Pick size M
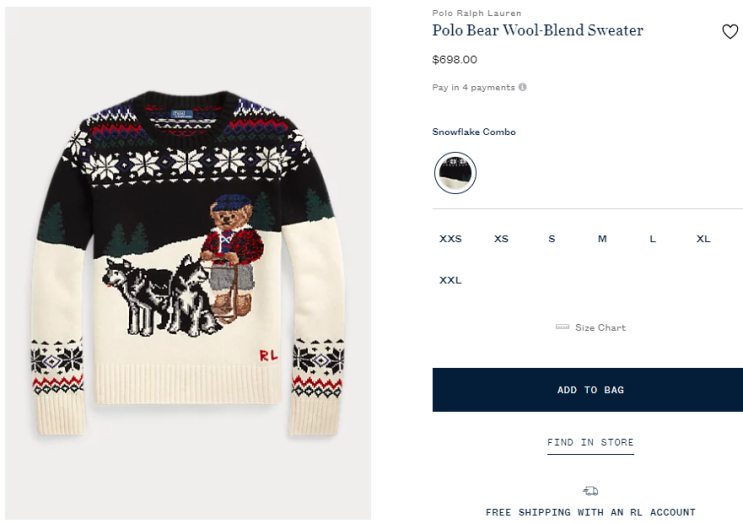Viewport: 743px width, 524px height. 602,239
